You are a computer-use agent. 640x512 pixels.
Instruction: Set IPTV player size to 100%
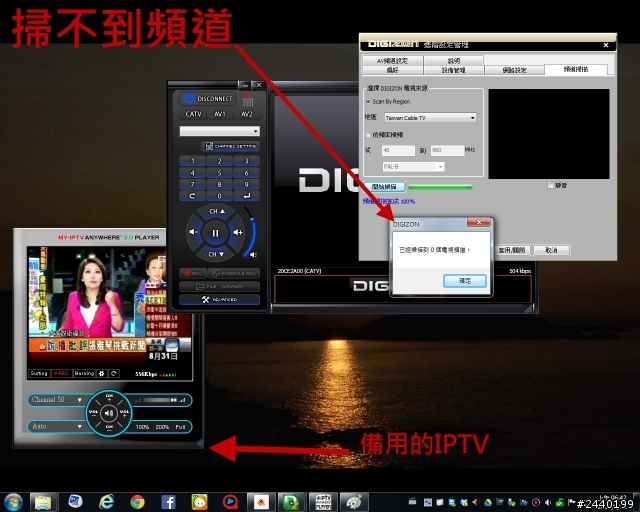(142, 427)
